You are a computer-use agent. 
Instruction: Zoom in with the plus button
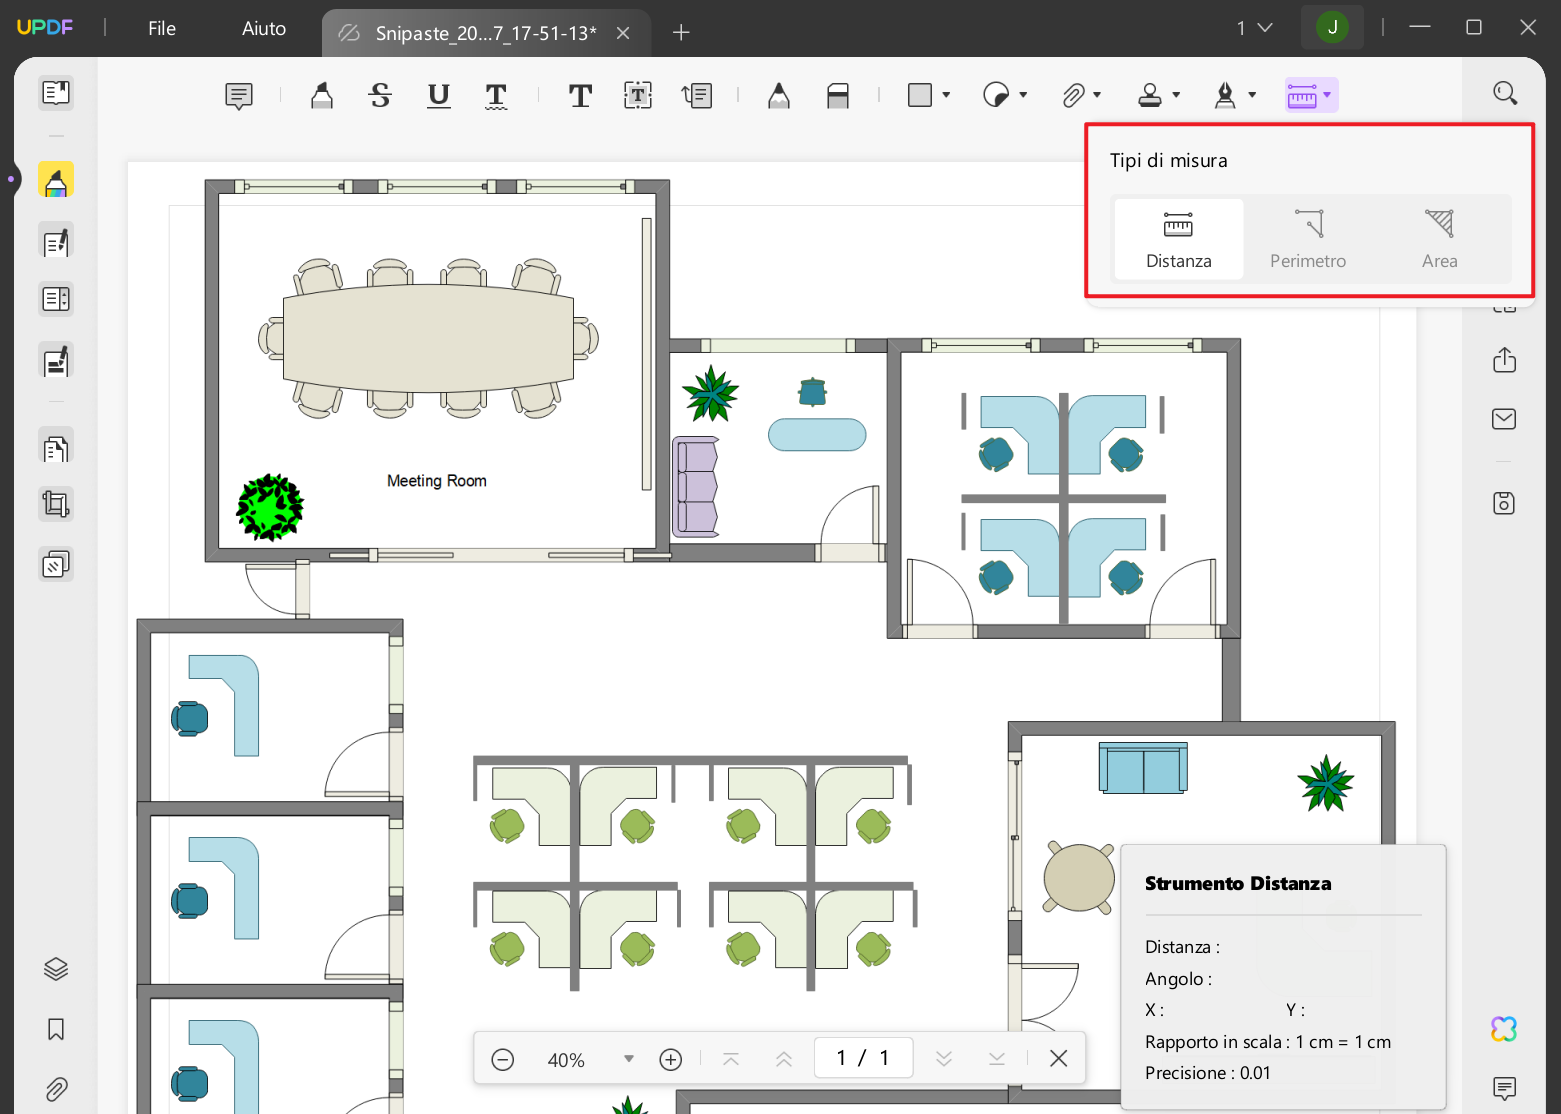[671, 1059]
